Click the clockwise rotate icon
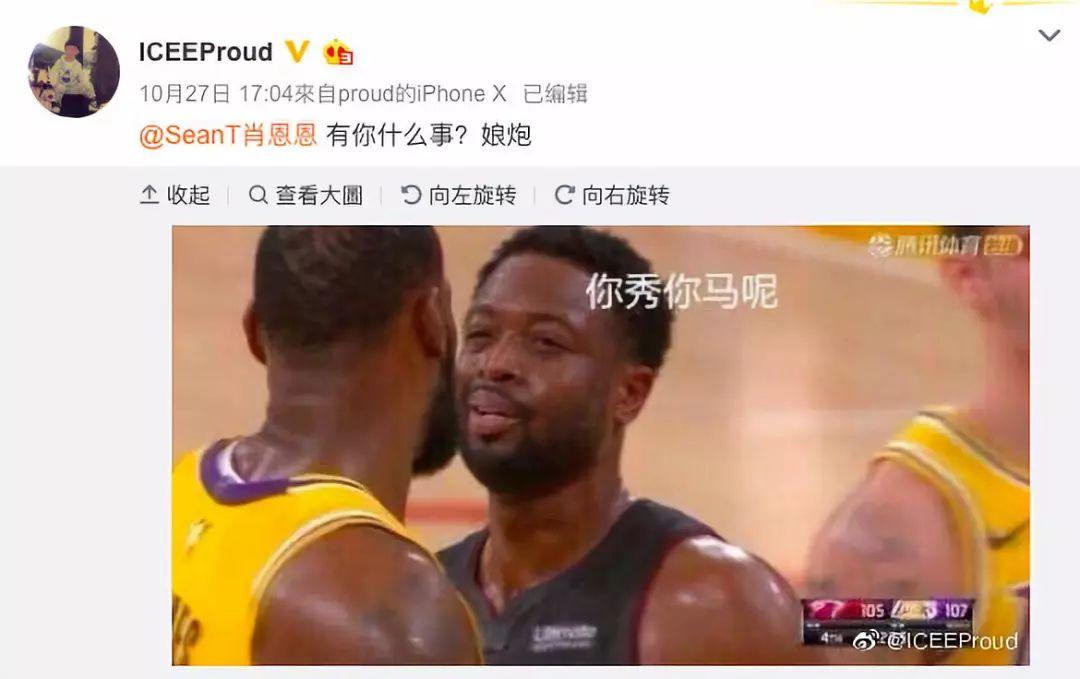1080x679 pixels. (565, 195)
